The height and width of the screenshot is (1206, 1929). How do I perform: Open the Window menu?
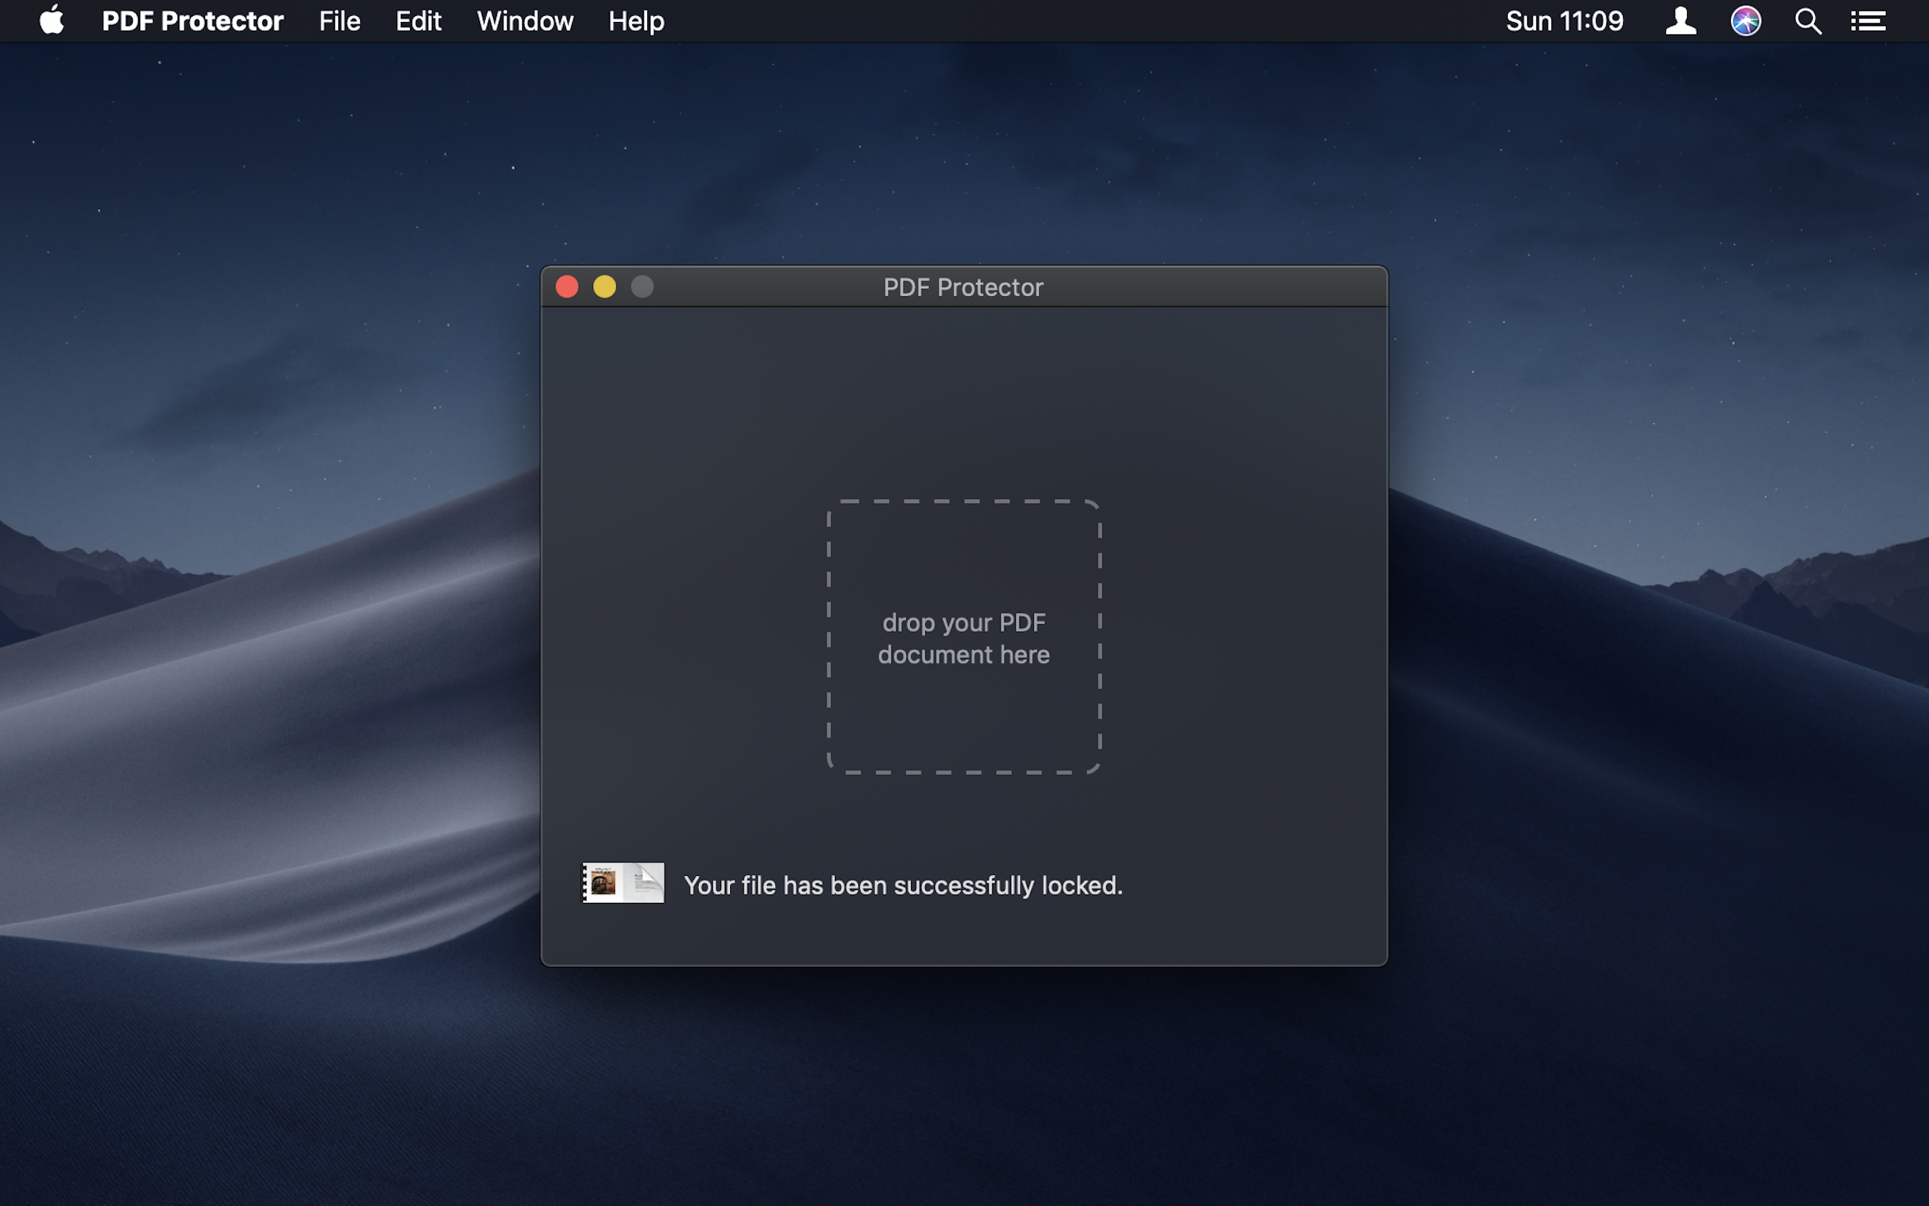(525, 21)
